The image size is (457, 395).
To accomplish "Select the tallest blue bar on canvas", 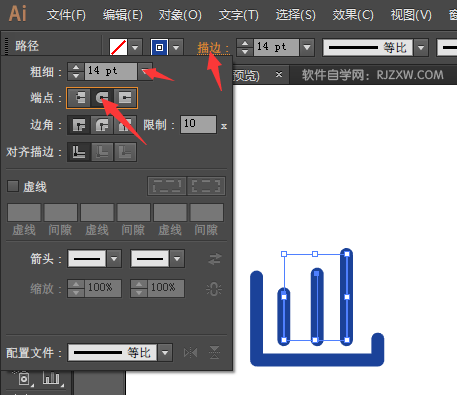I will (347, 297).
